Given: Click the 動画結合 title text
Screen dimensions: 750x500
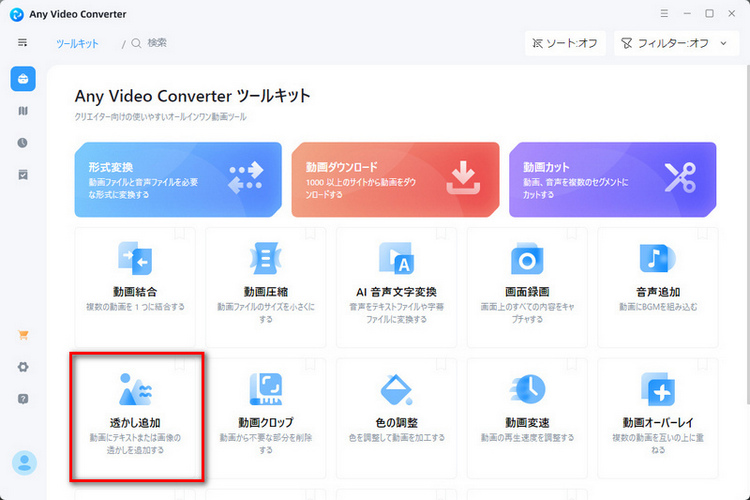Looking at the screenshot, I should [135, 292].
